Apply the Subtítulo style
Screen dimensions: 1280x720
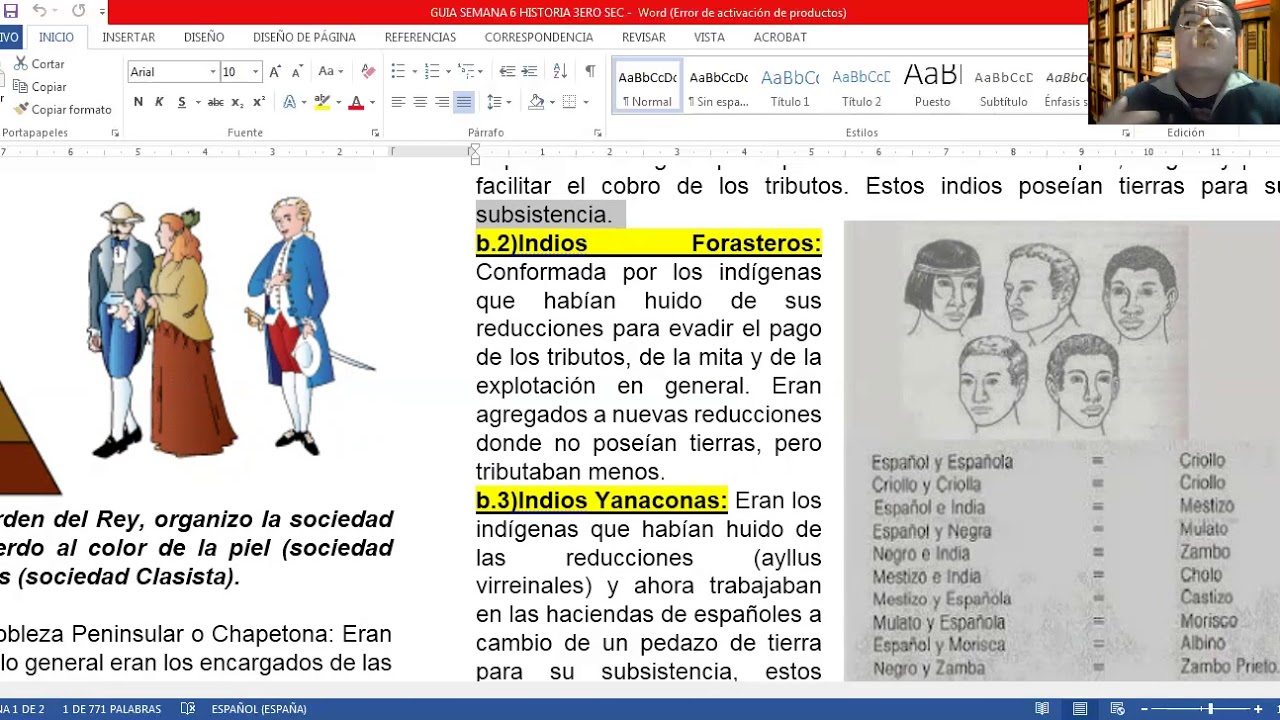tap(1003, 87)
